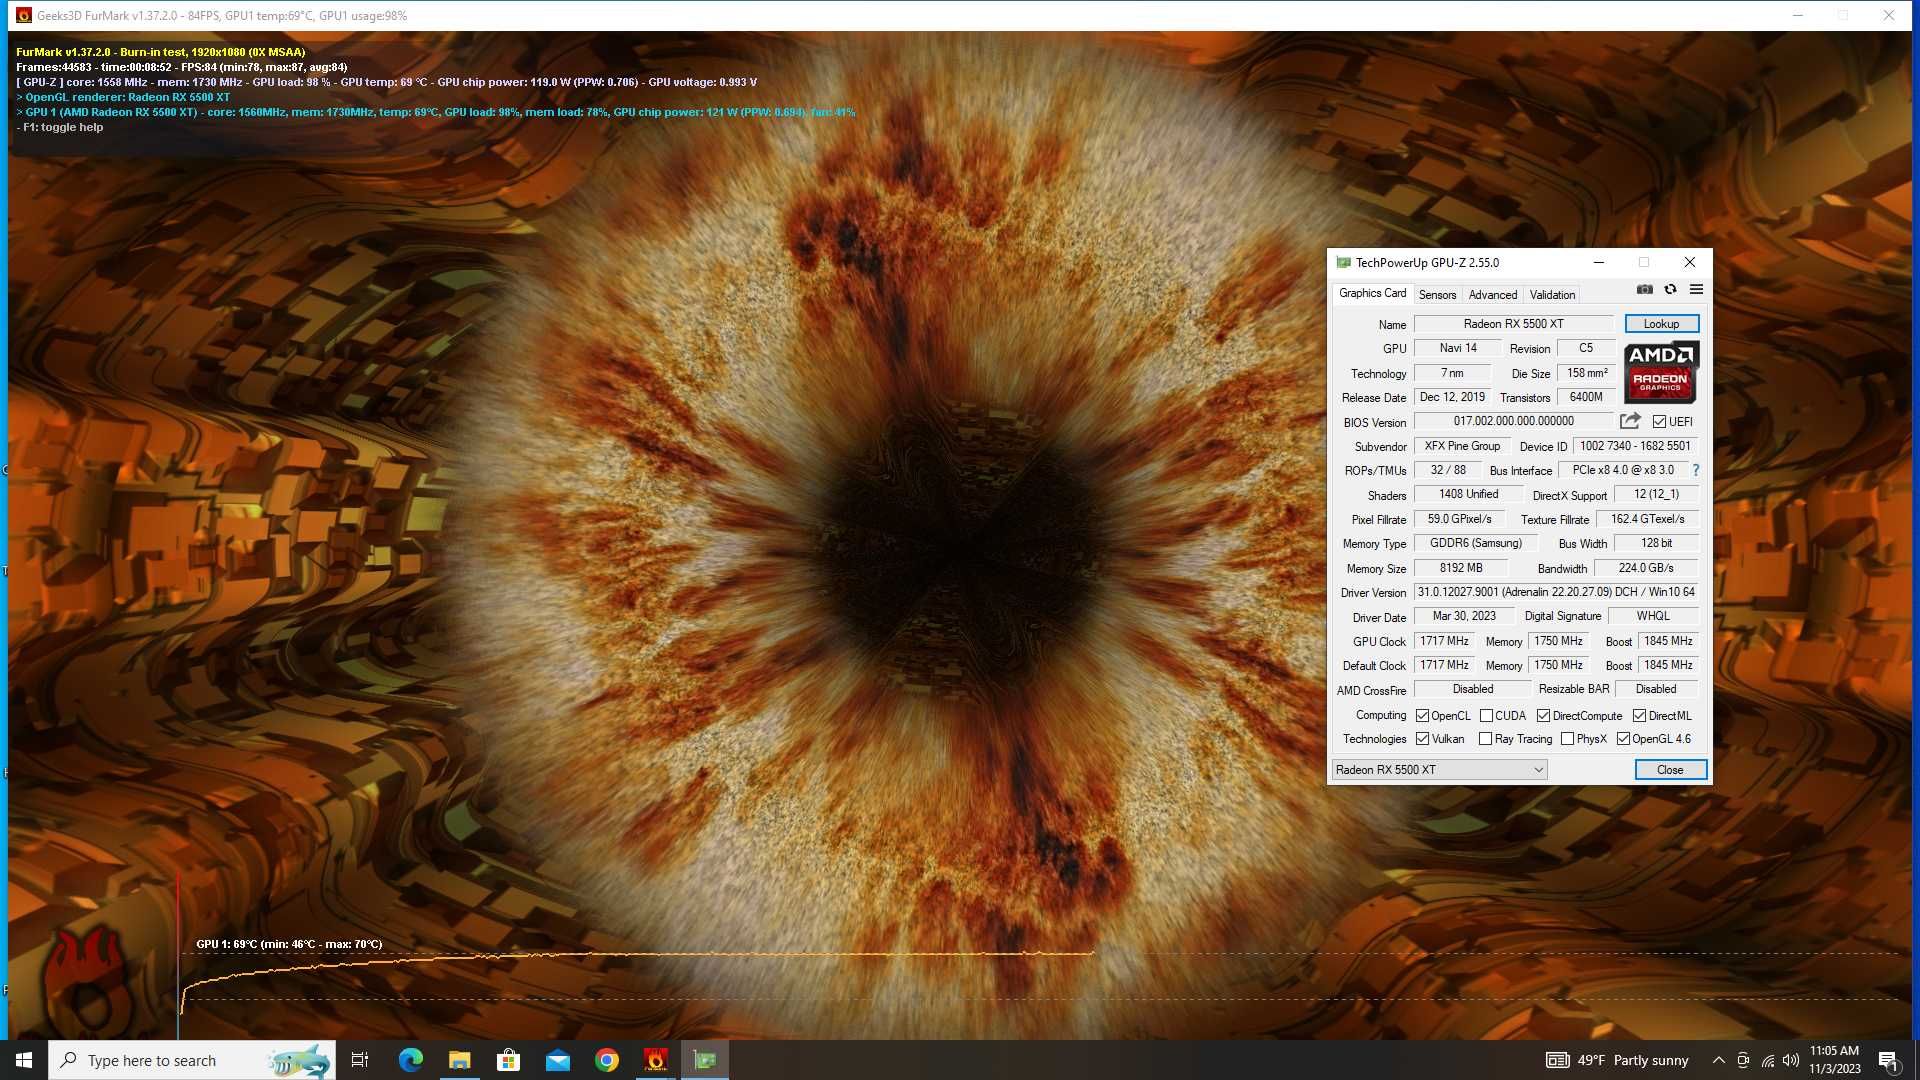Click the BIOS Version value field

1513,421
